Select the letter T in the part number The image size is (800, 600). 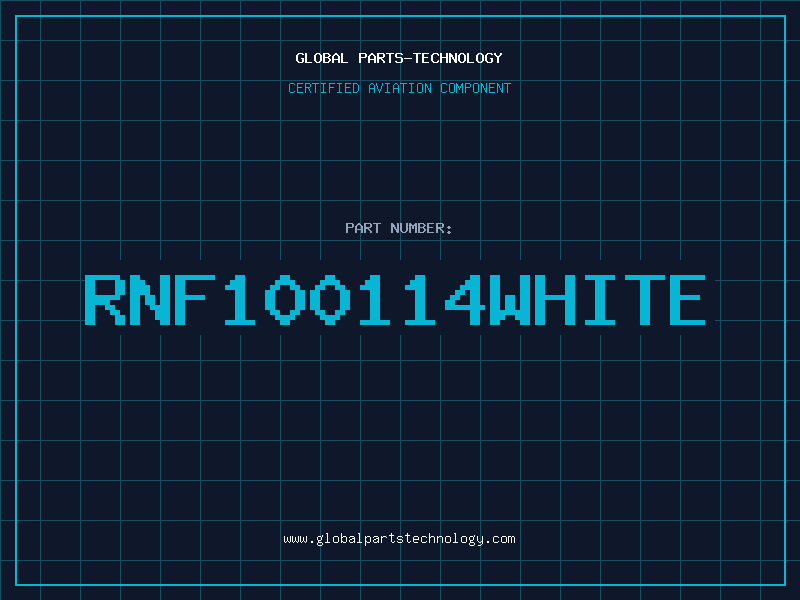640,300
